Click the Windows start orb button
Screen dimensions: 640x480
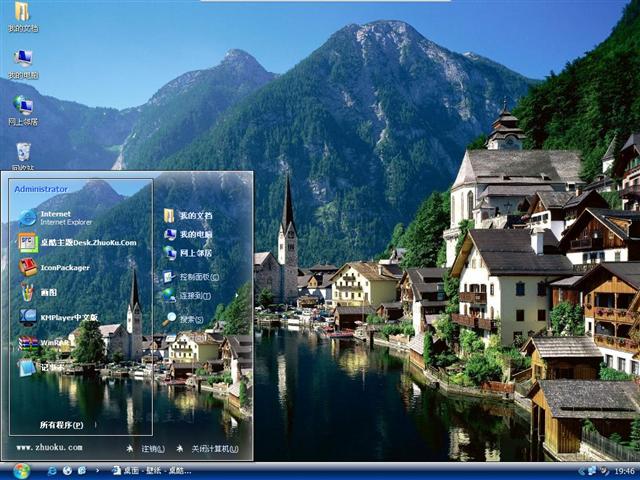click(21, 471)
